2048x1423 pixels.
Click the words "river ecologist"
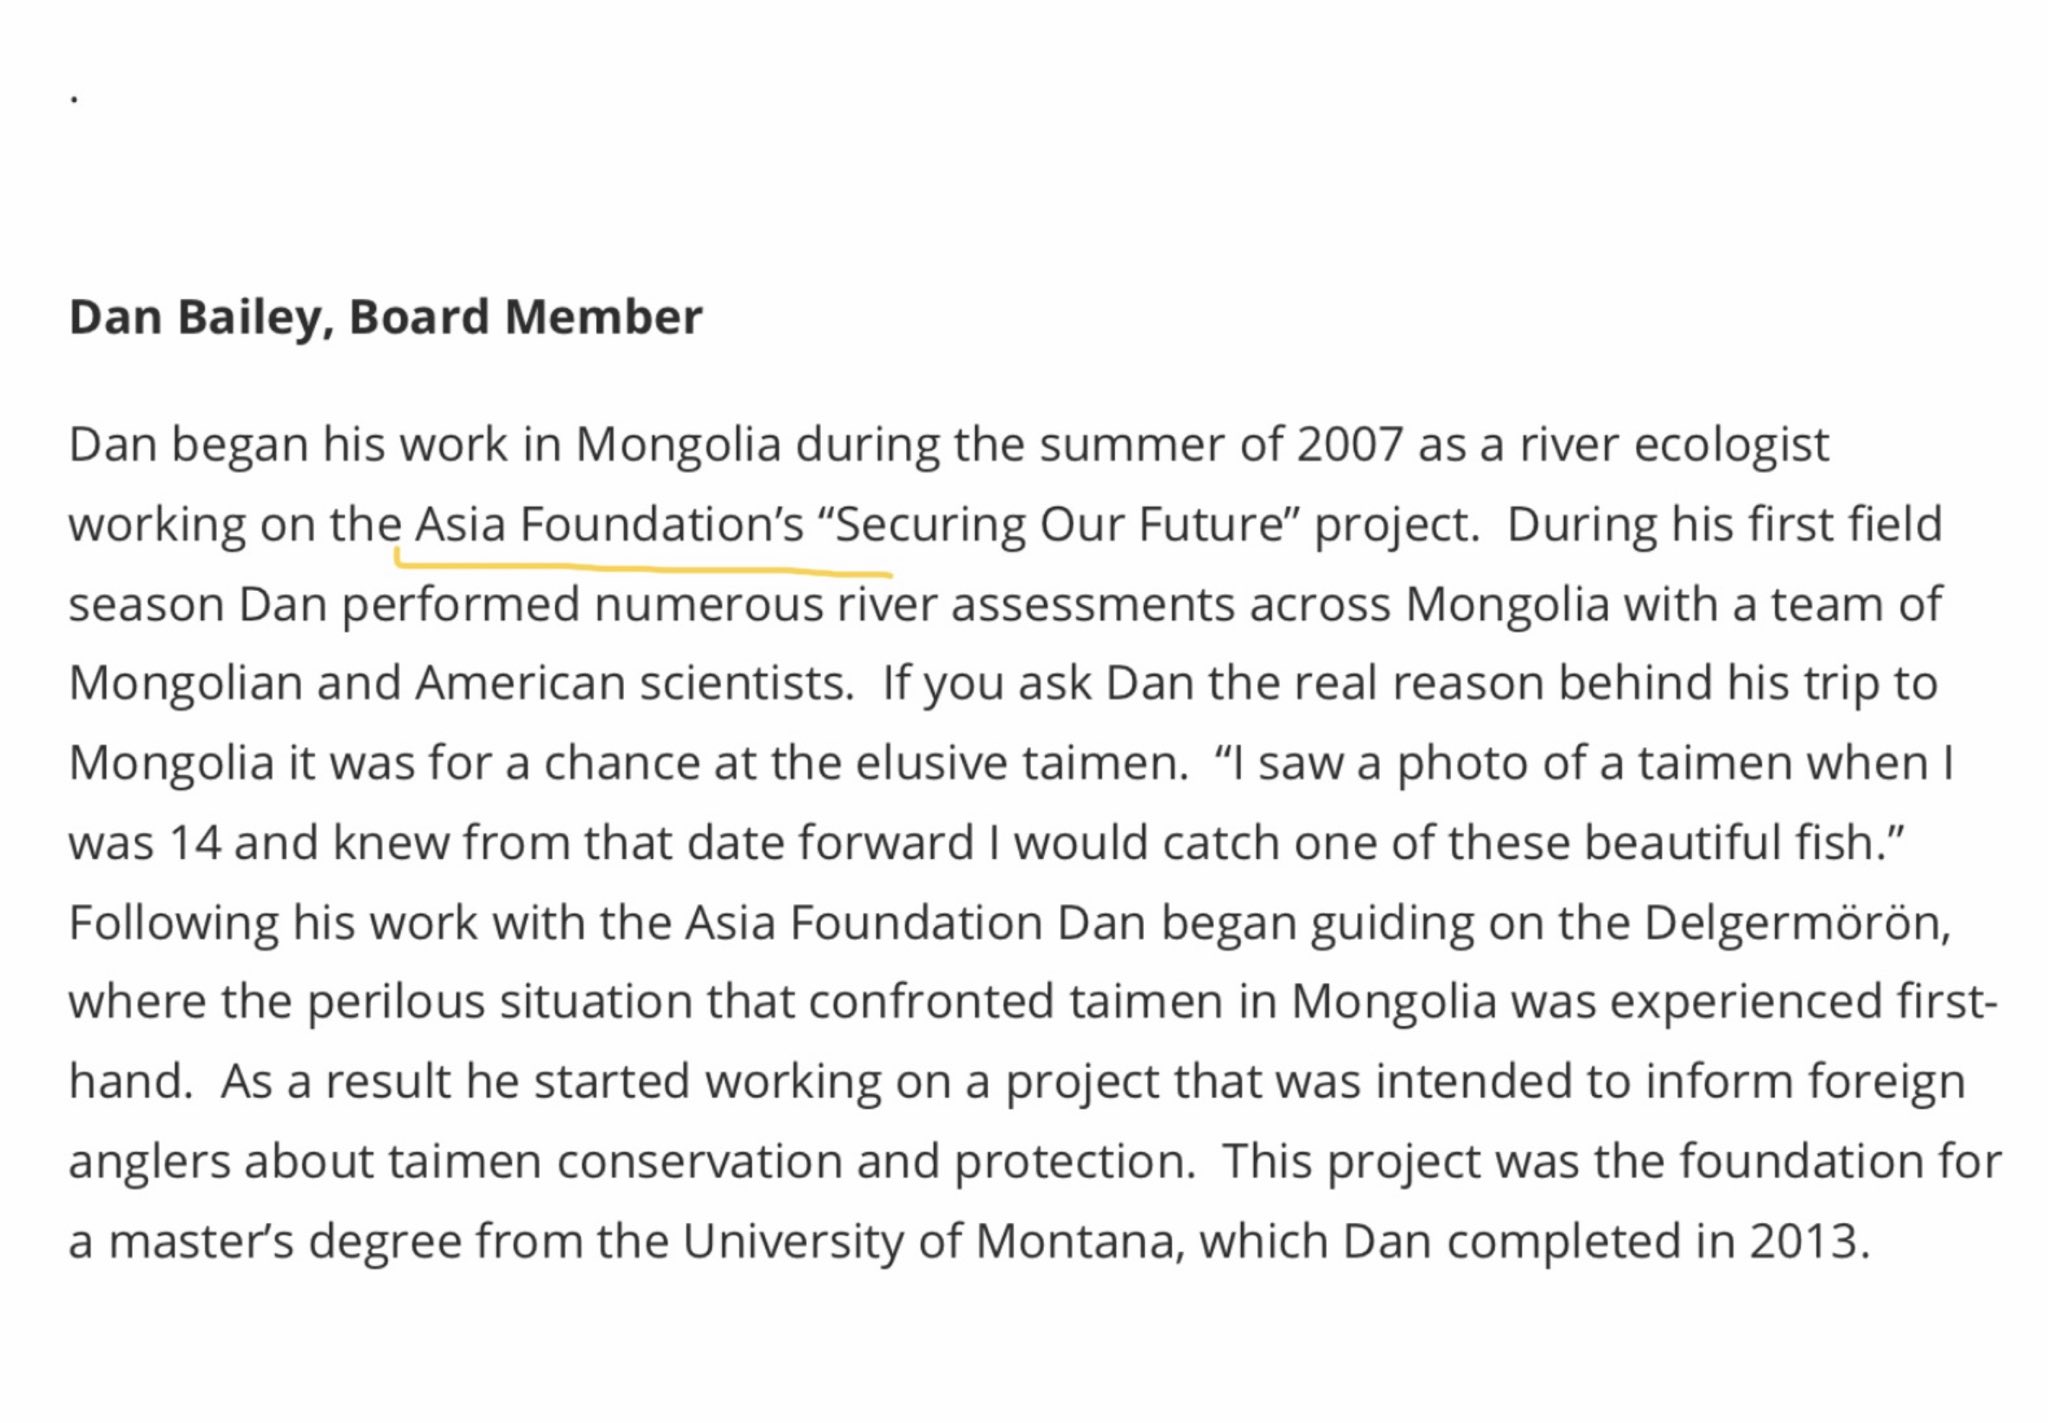point(1675,445)
